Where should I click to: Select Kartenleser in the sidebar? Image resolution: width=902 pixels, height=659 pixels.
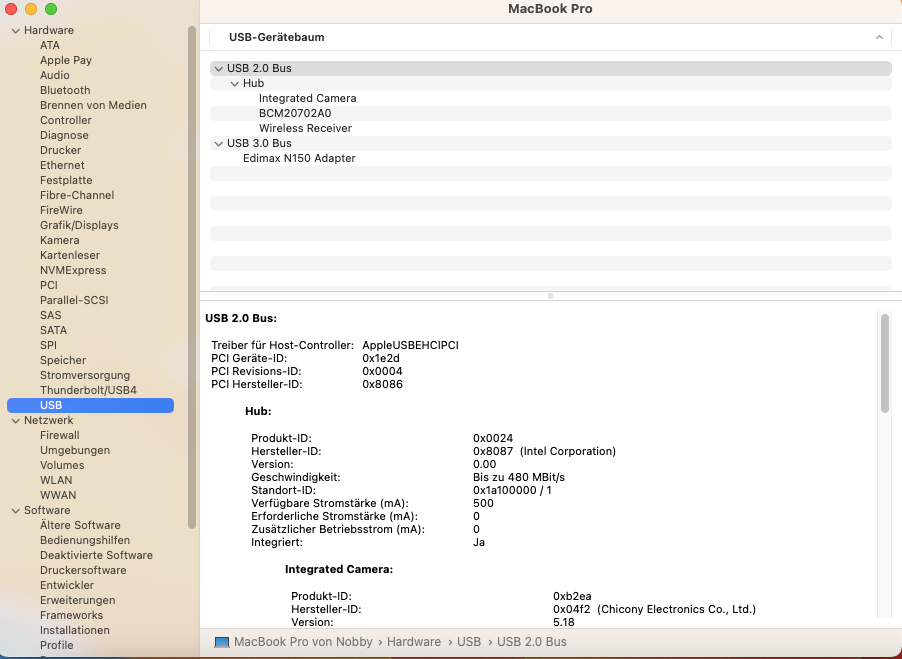pos(70,255)
